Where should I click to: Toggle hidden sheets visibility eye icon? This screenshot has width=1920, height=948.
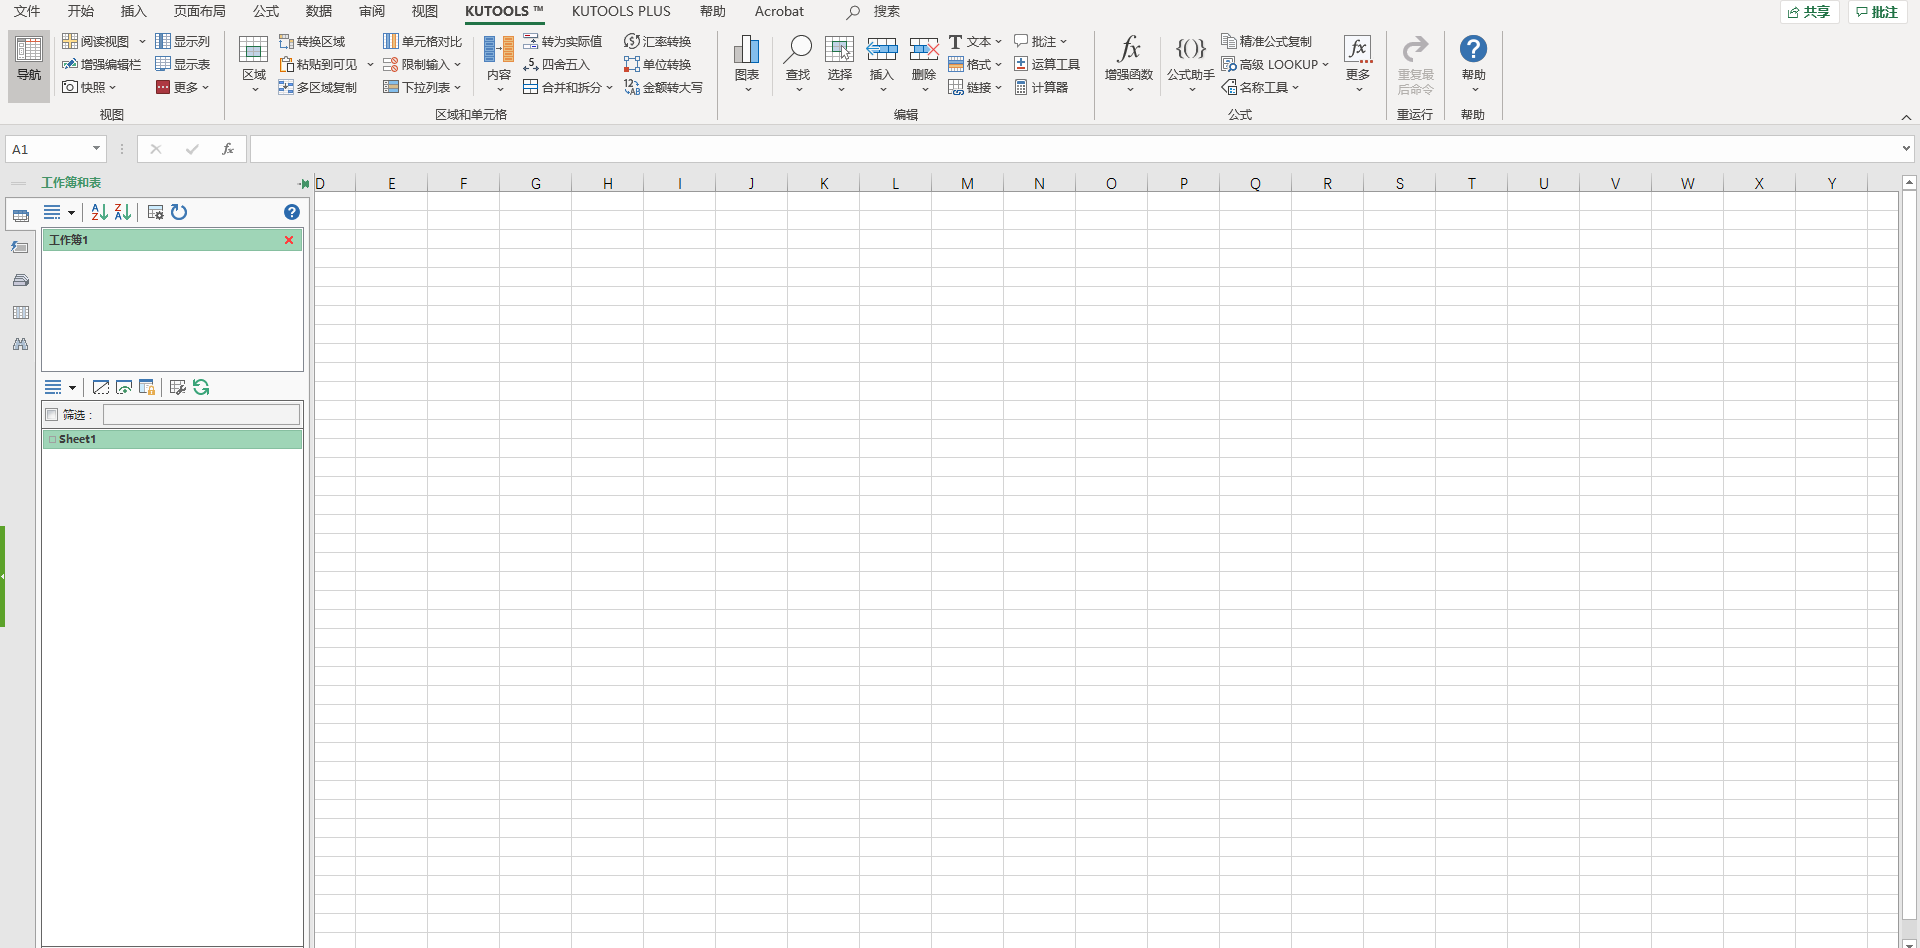tap(124, 387)
